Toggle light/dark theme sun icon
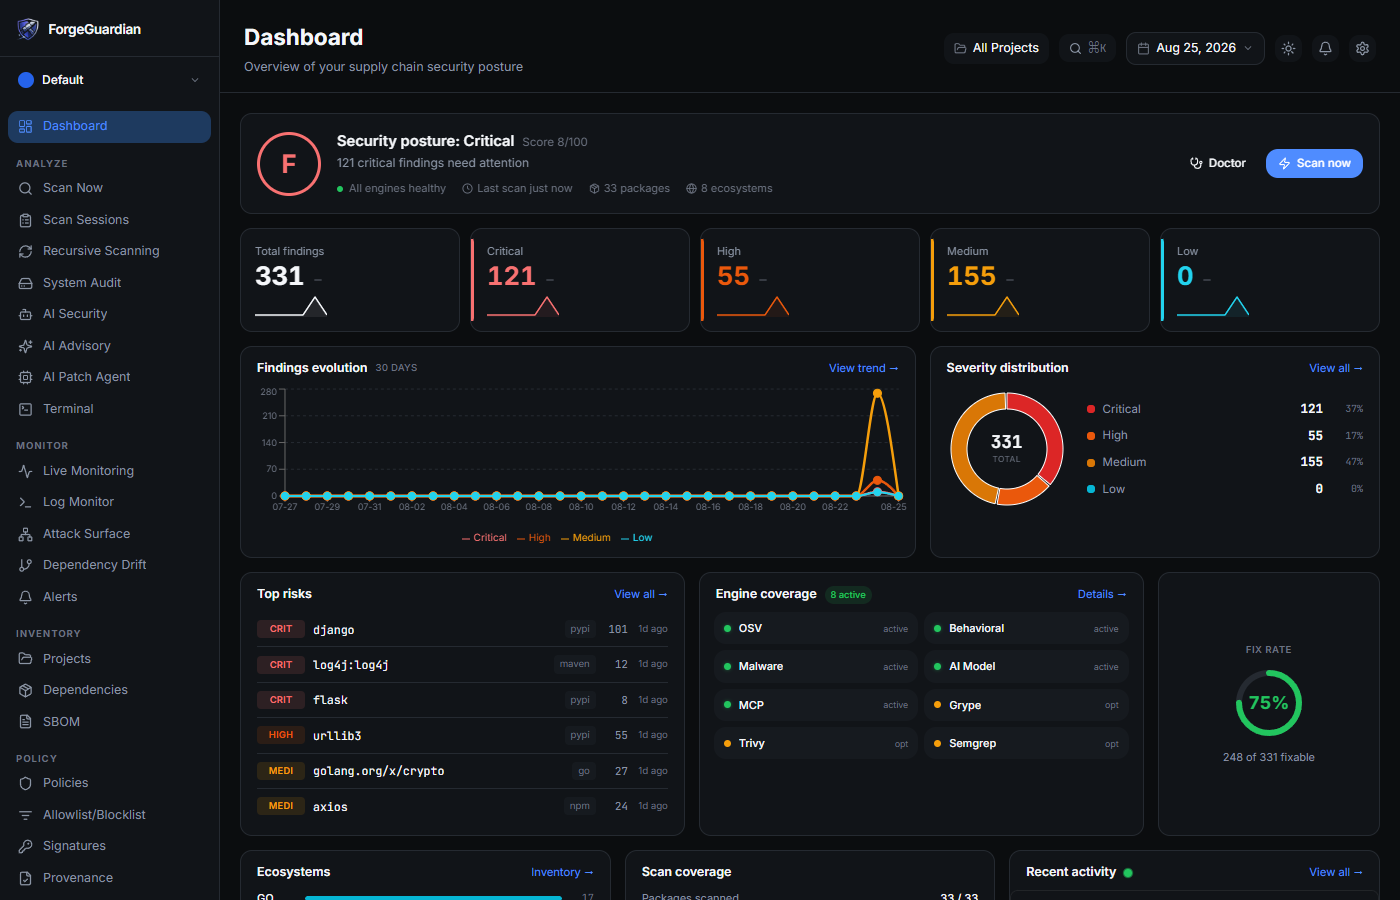 click(x=1288, y=48)
